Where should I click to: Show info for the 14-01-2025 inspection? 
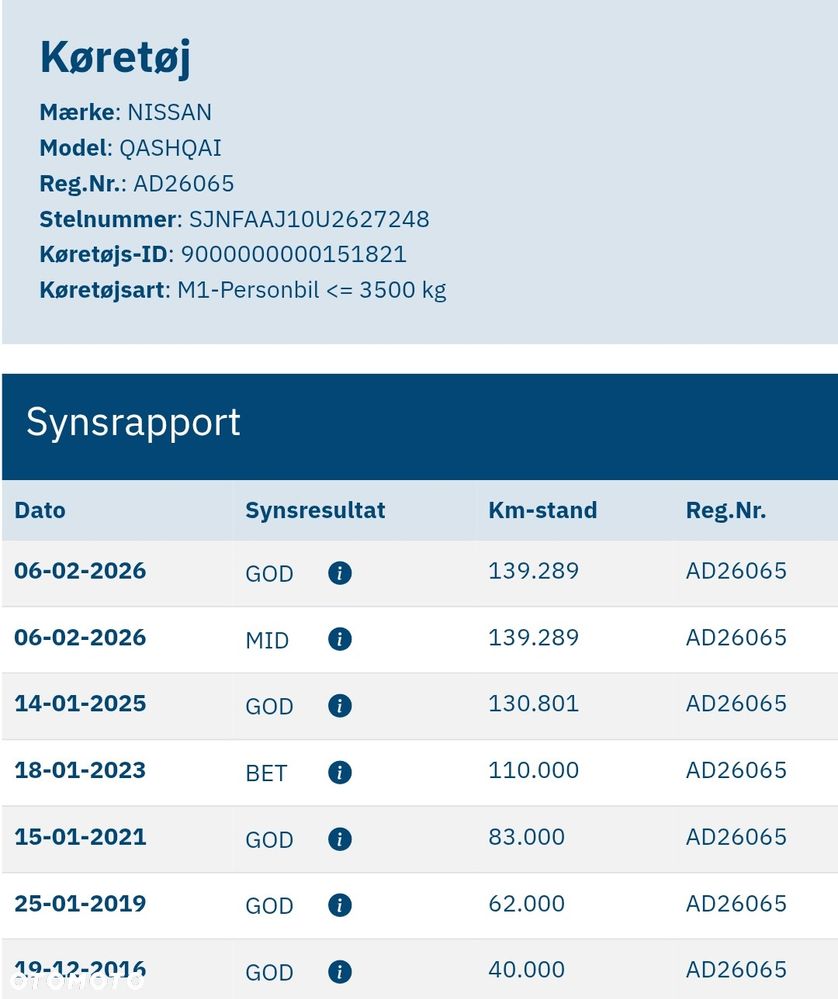(x=340, y=706)
